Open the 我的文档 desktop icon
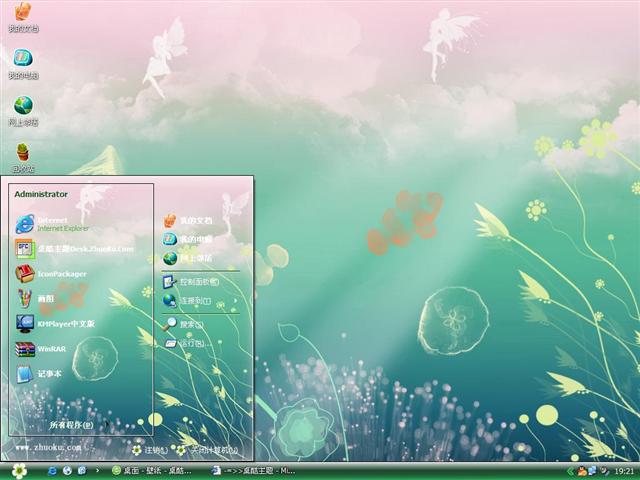The image size is (640, 480). [x=23, y=17]
